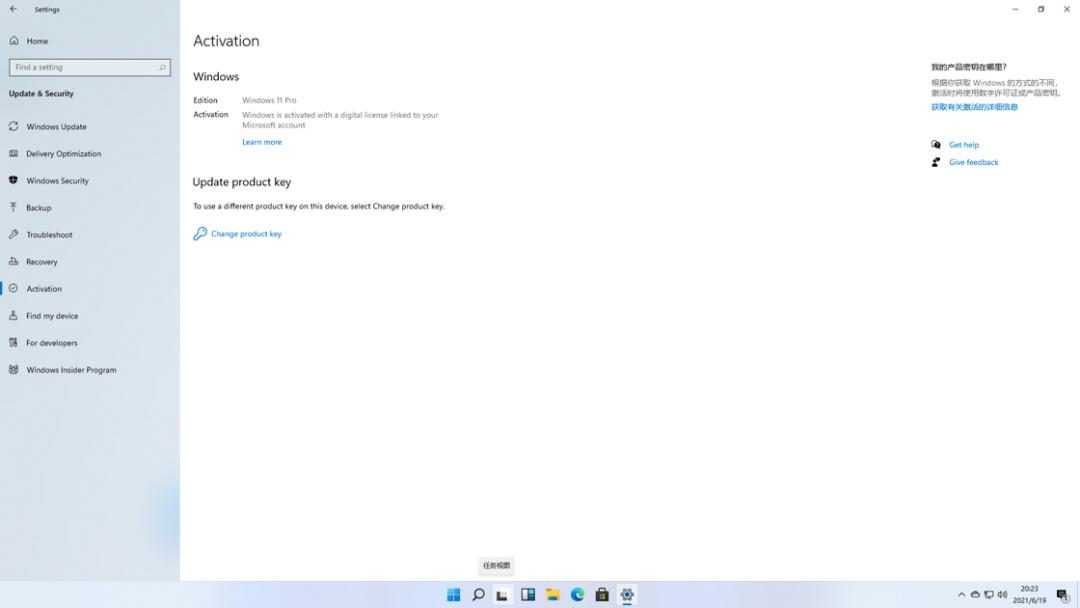This screenshot has width=1080, height=608.
Task: Open the Start menu from the taskbar
Action: 453,595
